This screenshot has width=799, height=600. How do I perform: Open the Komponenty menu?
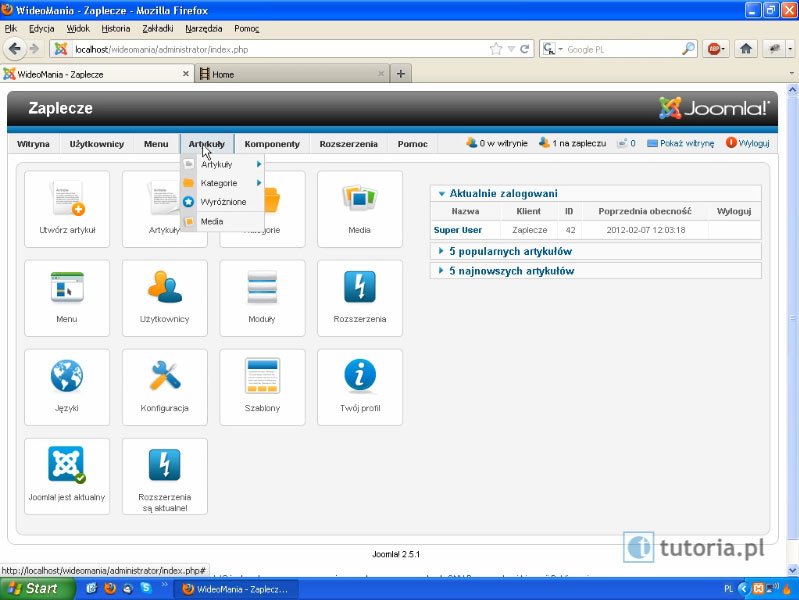click(272, 144)
